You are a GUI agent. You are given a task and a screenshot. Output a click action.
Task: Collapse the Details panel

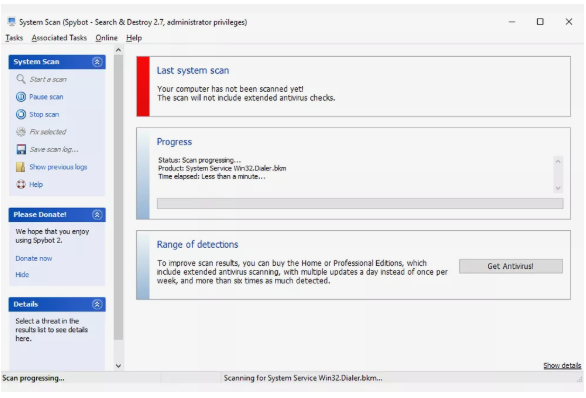coord(97,304)
